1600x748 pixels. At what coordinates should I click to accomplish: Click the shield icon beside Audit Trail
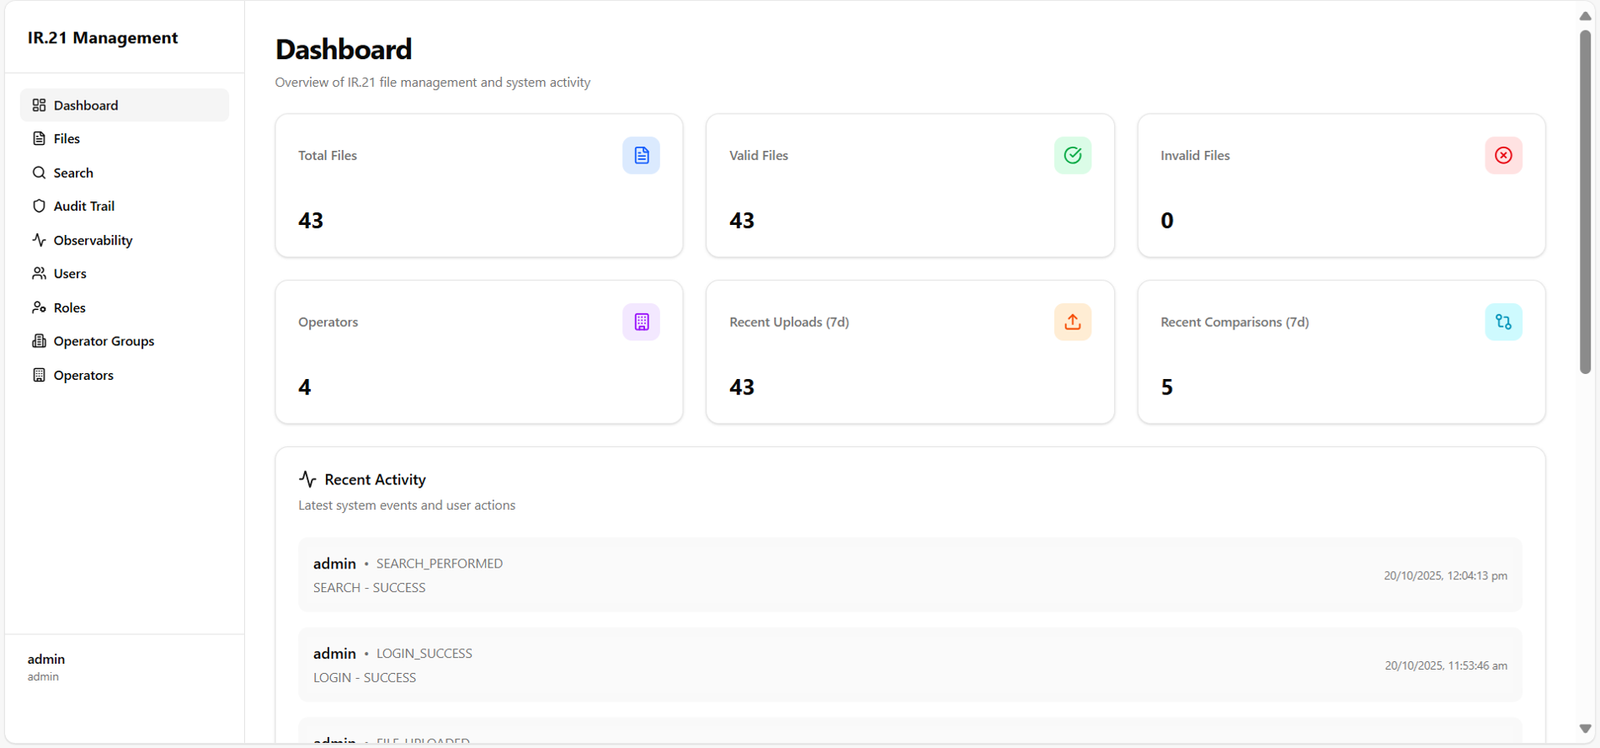point(39,206)
